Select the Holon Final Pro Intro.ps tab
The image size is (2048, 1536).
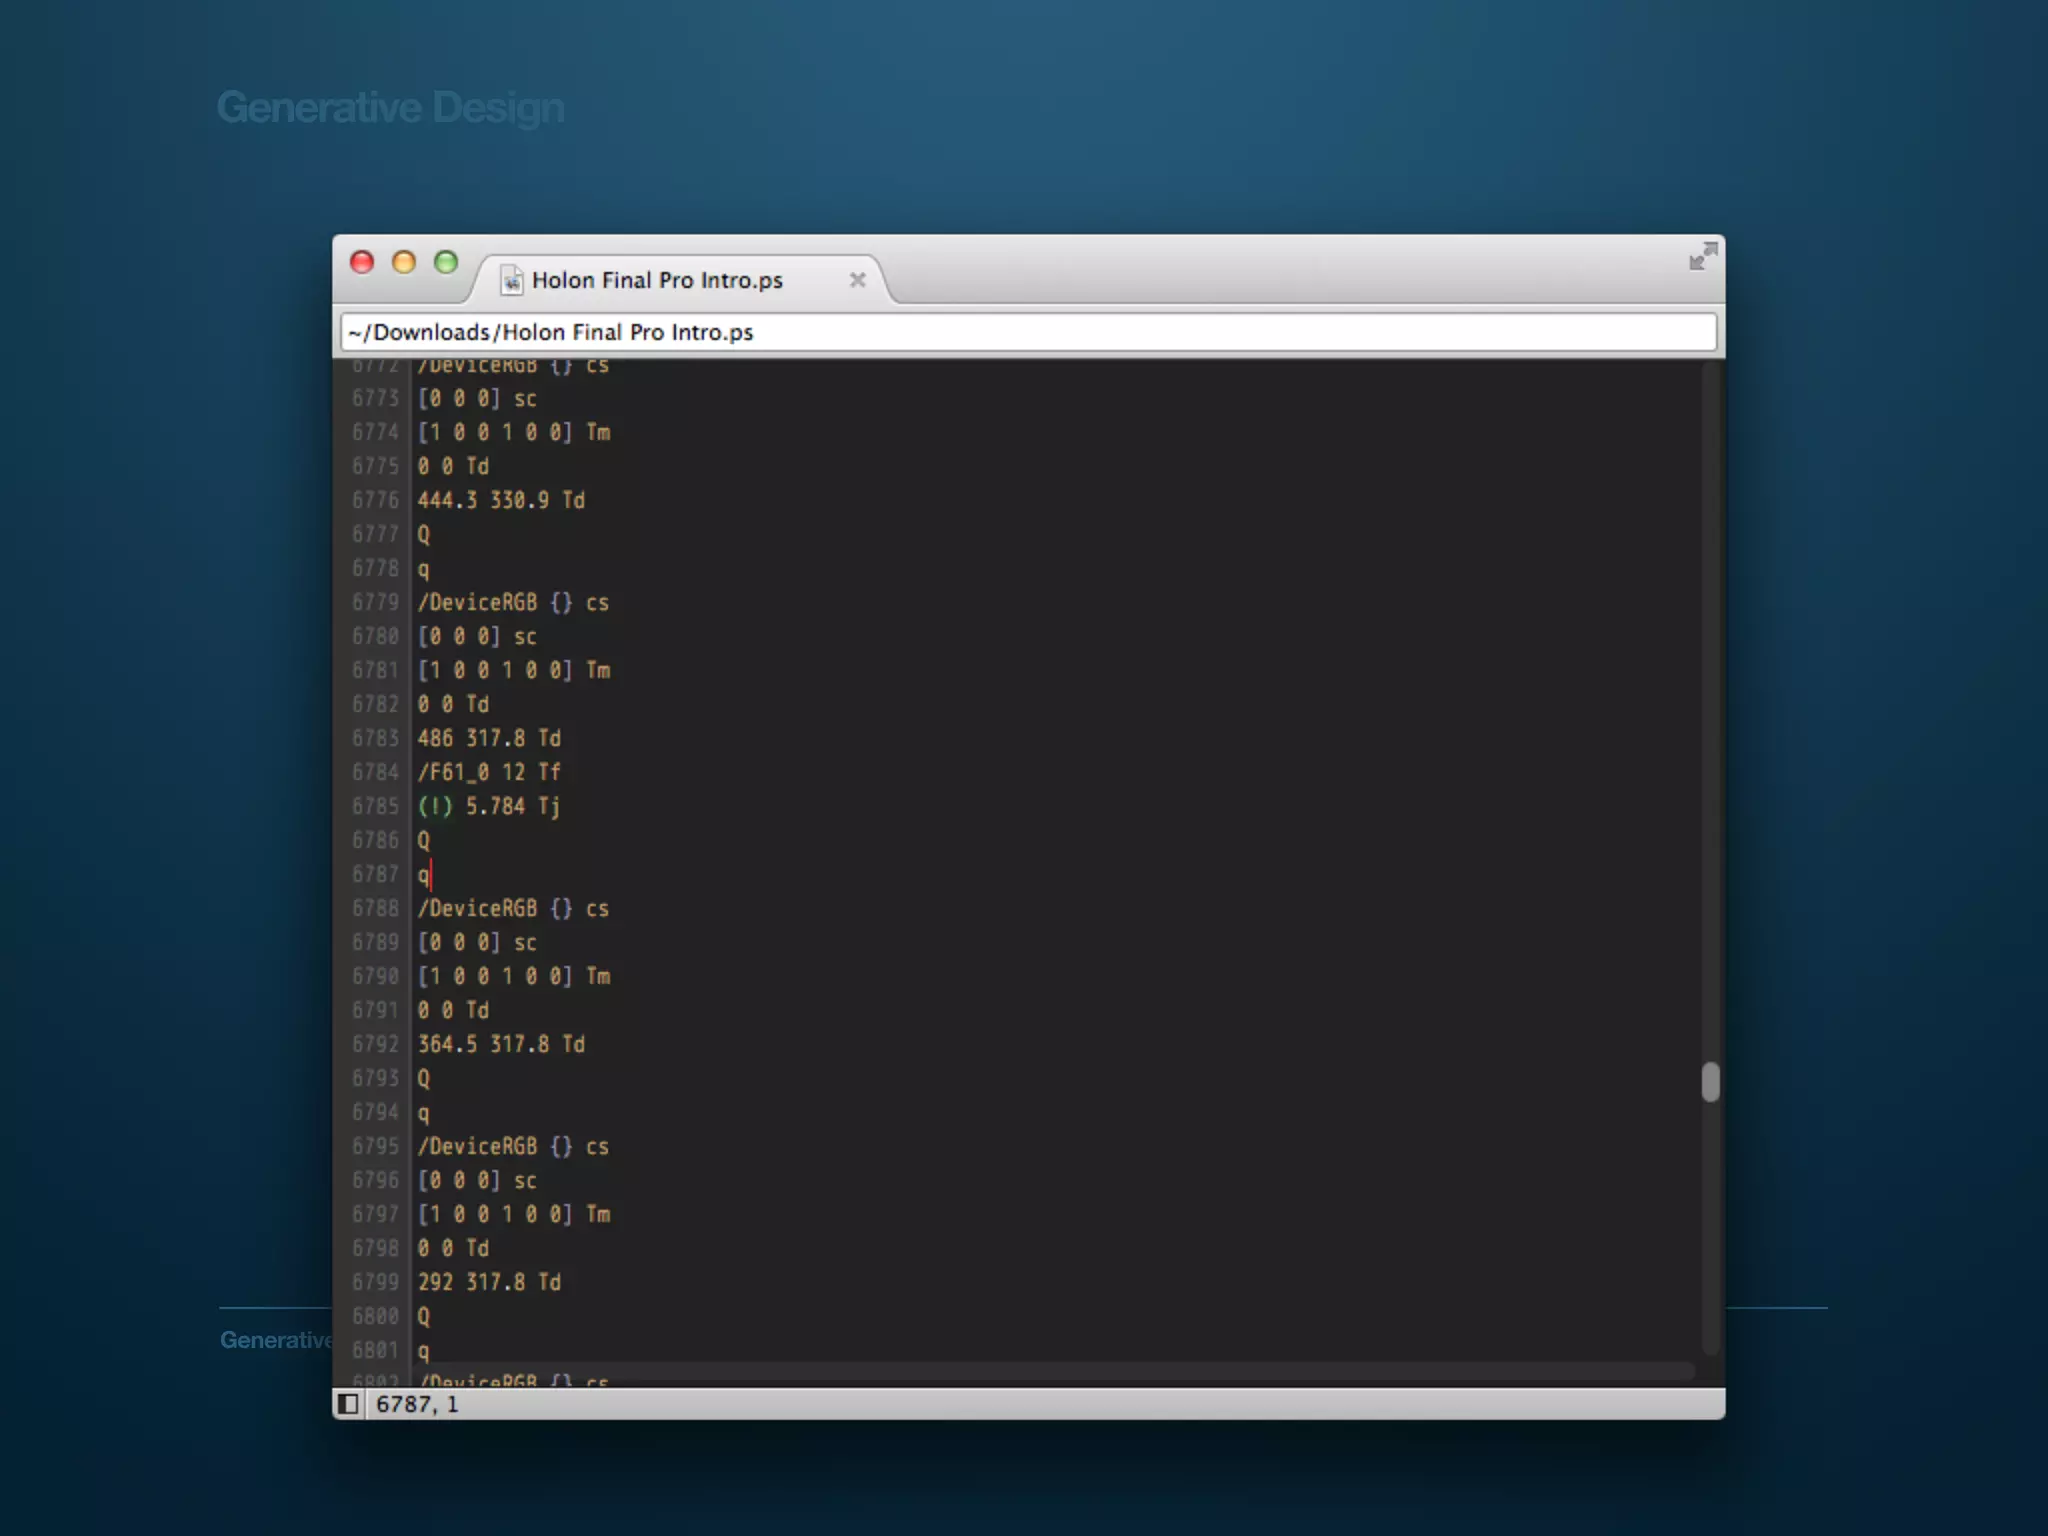pyautogui.click(x=657, y=281)
